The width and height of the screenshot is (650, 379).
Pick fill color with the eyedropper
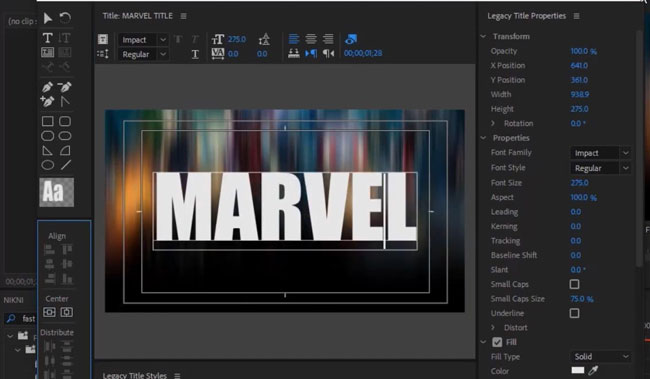pyautogui.click(x=594, y=370)
